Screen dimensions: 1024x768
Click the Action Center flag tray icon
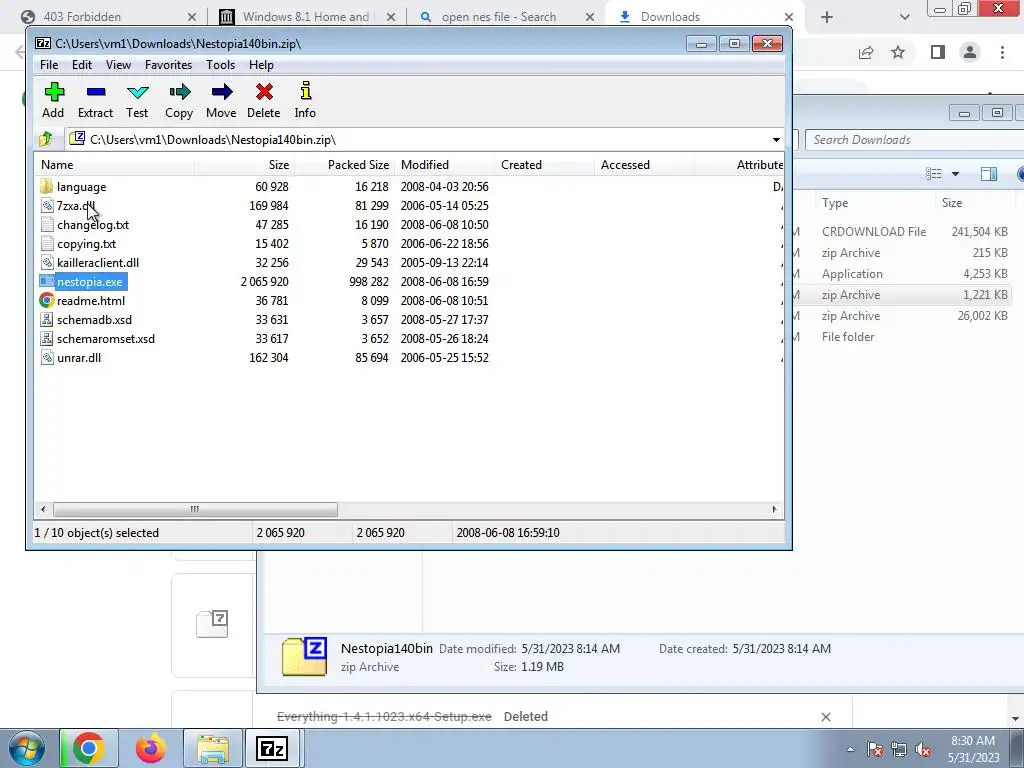(875, 749)
